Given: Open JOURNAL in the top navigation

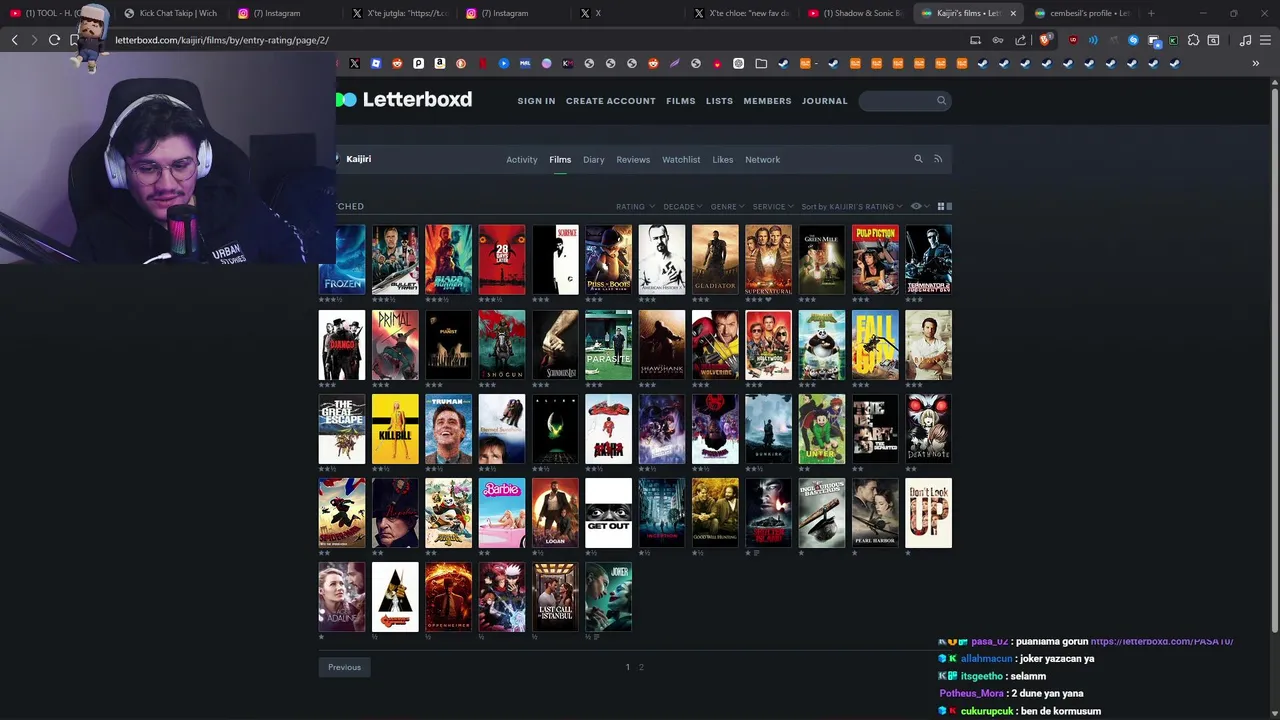Looking at the screenshot, I should click(825, 101).
